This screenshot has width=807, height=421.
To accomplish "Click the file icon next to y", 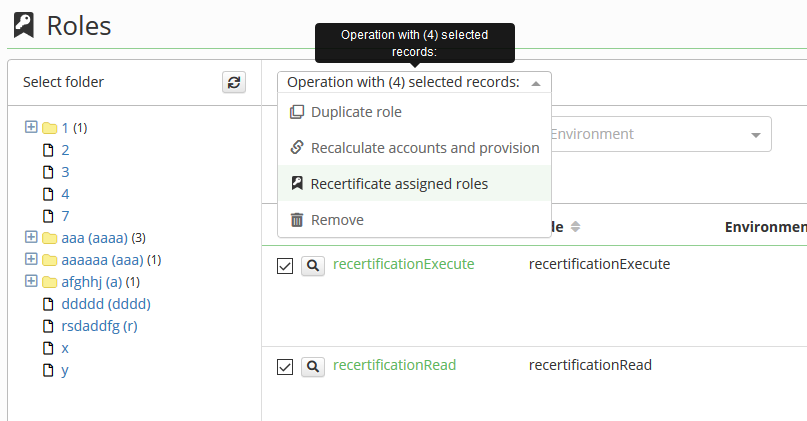I will [x=48, y=371].
